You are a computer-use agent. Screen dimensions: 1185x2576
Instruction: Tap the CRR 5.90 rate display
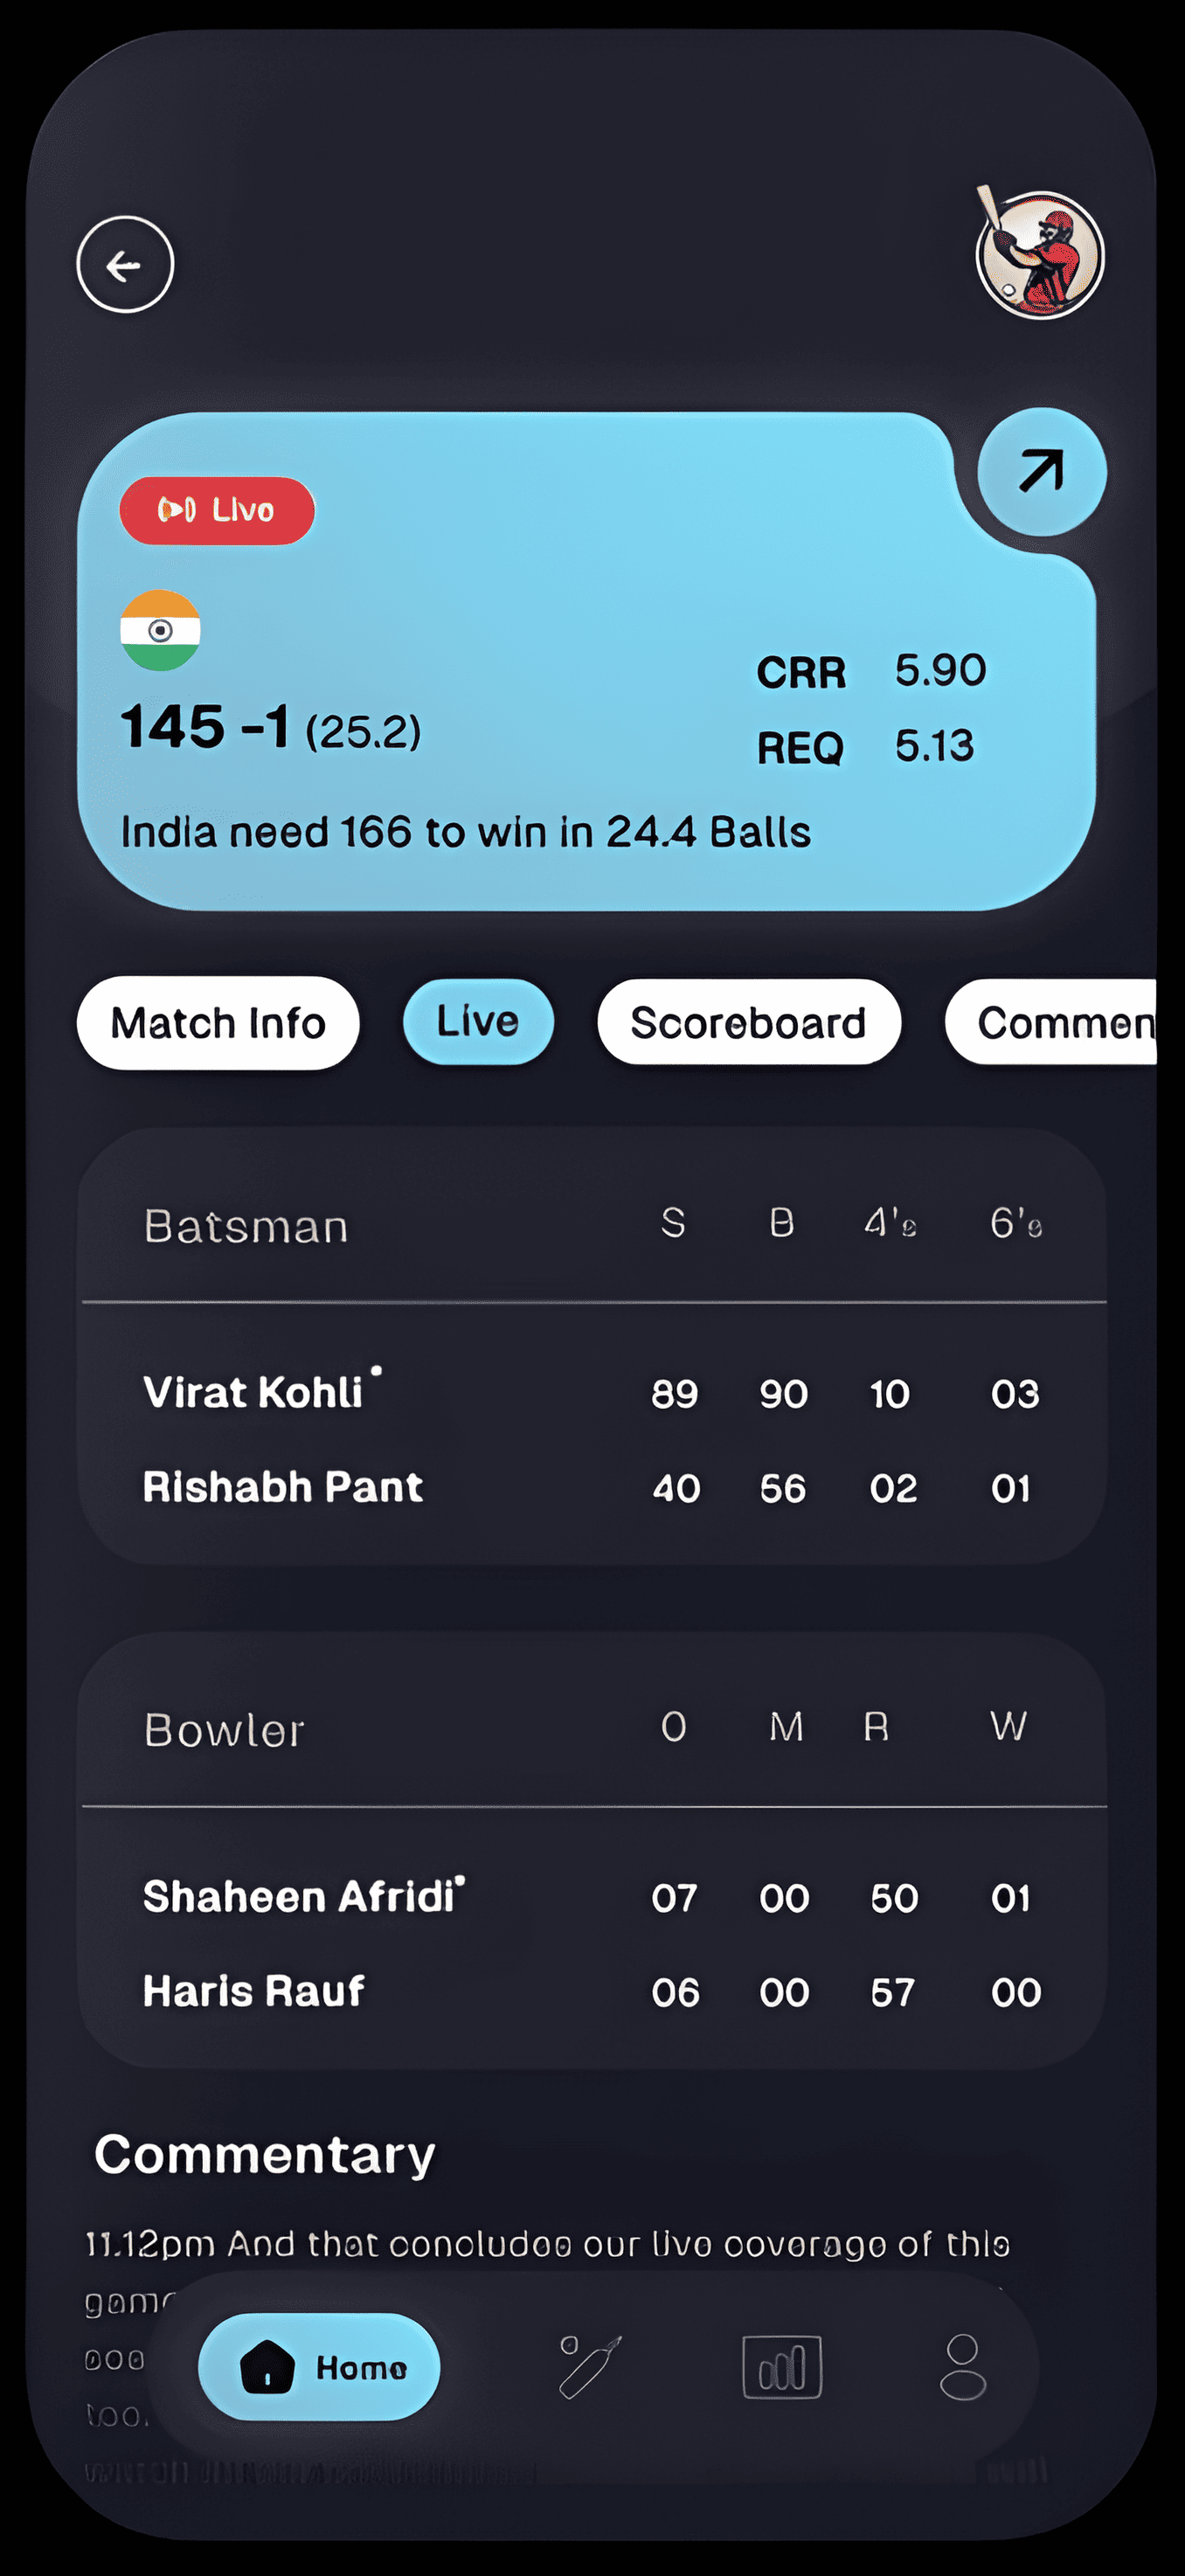click(872, 671)
